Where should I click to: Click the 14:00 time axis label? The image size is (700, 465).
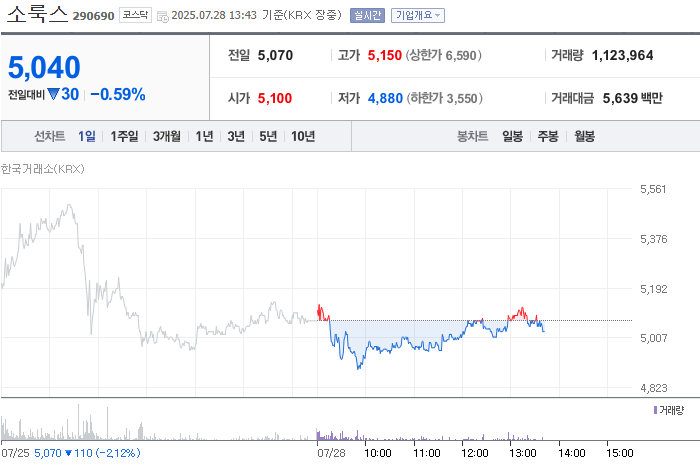571,453
